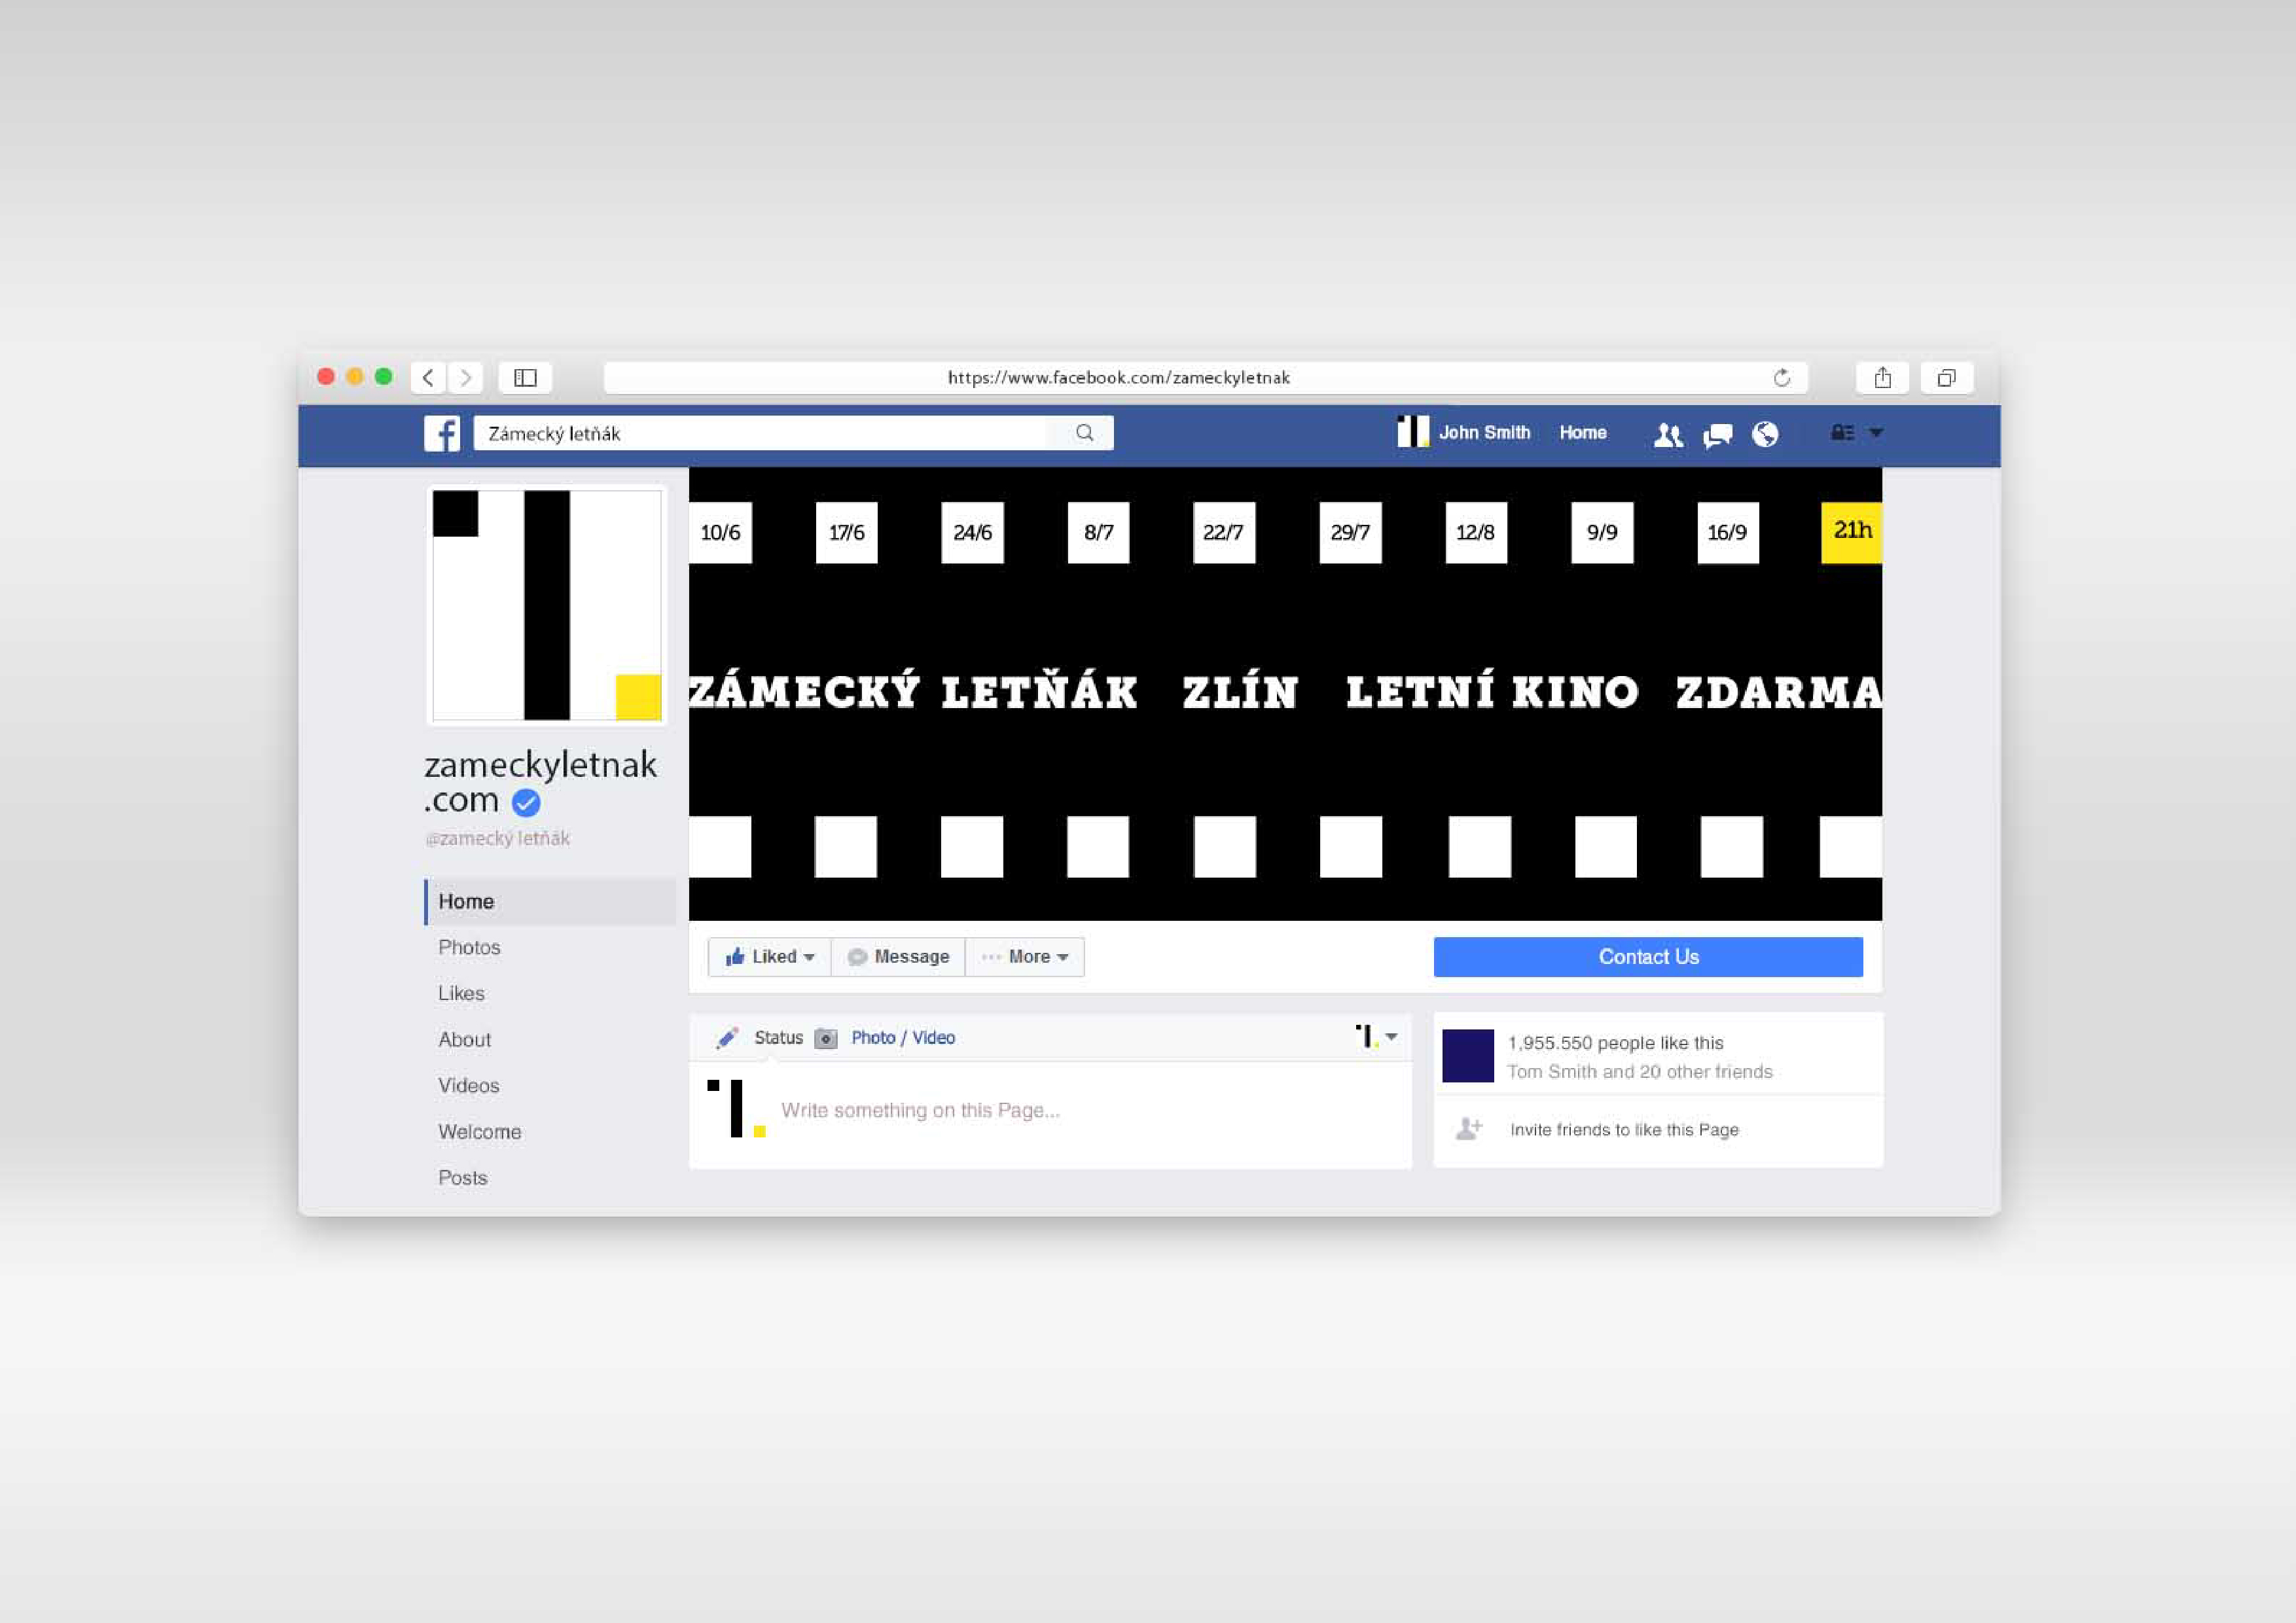This screenshot has width=2296, height=1623.
Task: Open the messages chat icon
Action: [x=1717, y=435]
